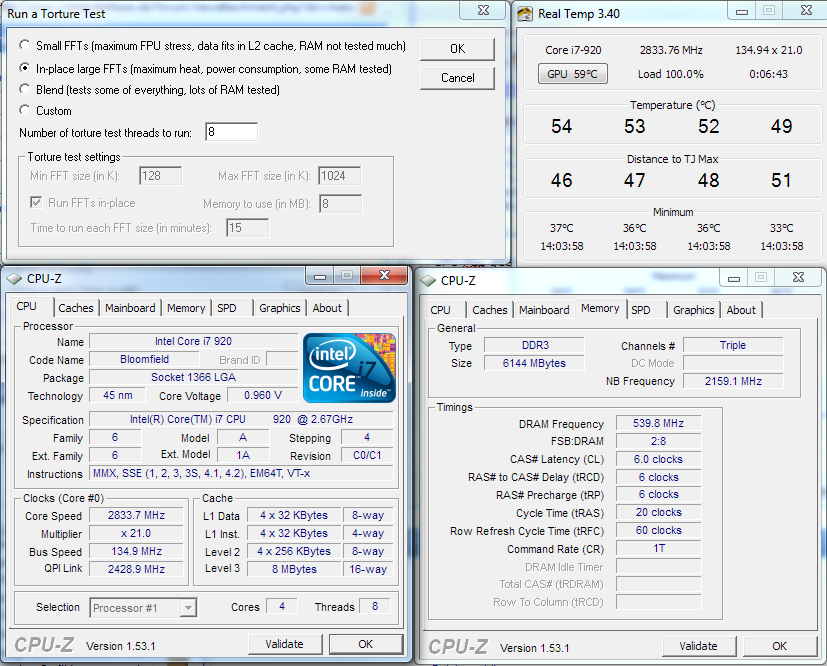
Task: Open Memory tab in left CPU-Z window
Action: pyautogui.click(x=186, y=308)
